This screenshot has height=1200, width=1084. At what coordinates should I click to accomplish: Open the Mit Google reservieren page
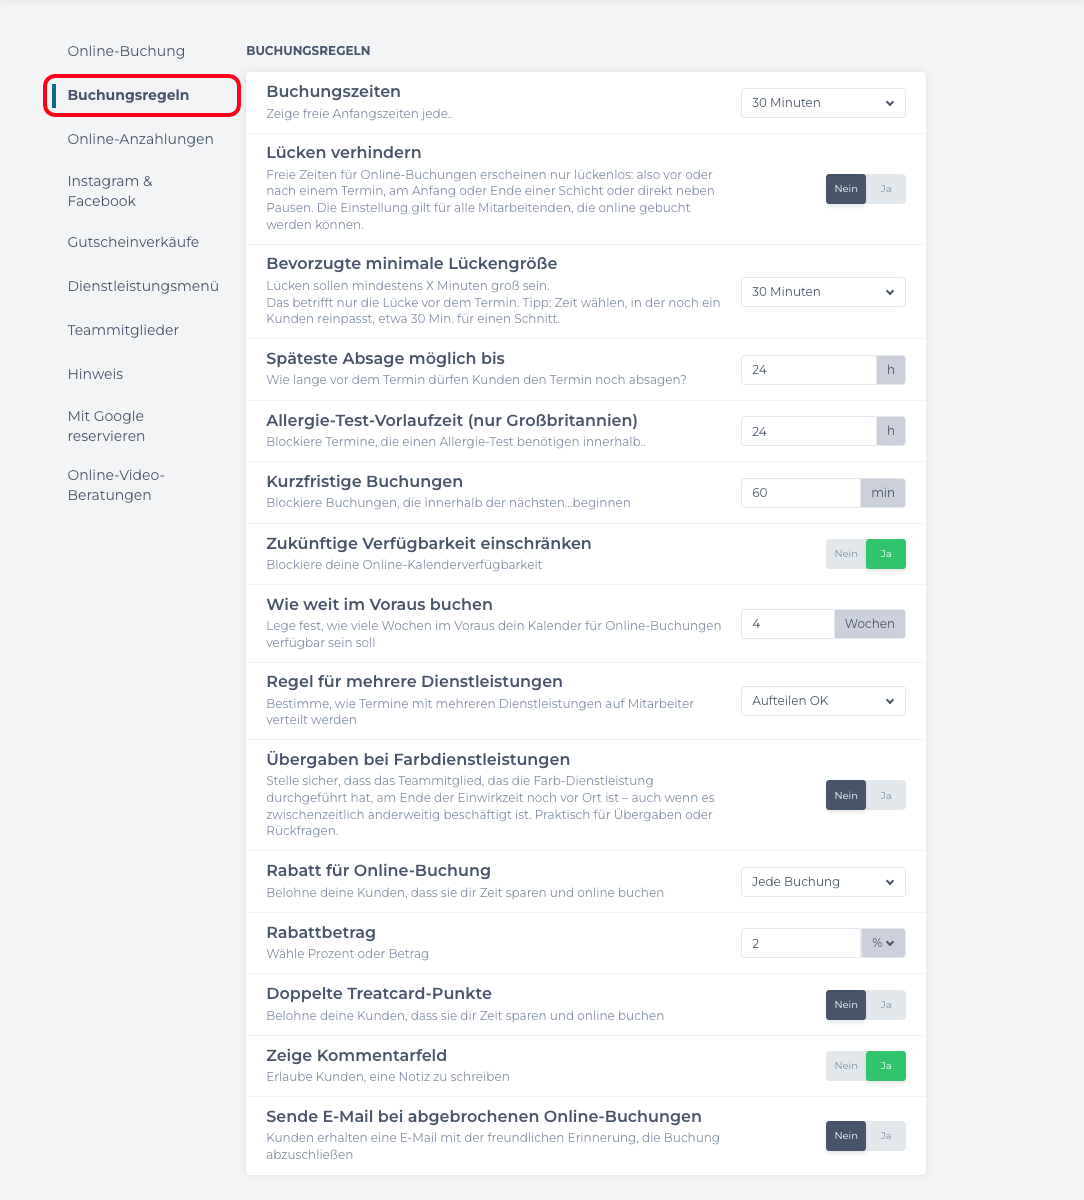pyautogui.click(x=106, y=426)
